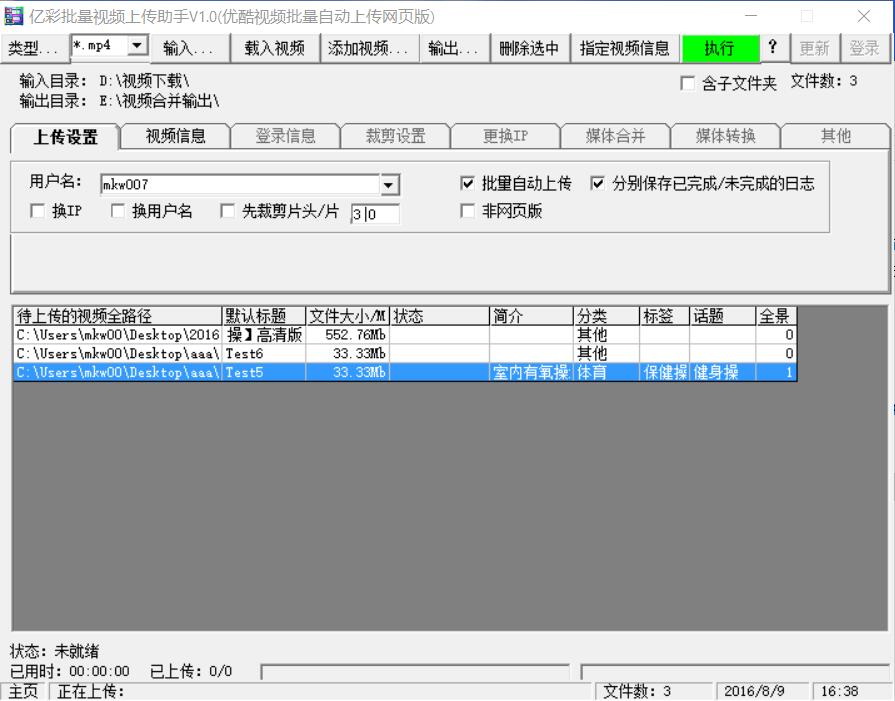Screen dimensions: 895x701
Task: Click 登录 (Login) at the top right
Action: click(x=864, y=47)
